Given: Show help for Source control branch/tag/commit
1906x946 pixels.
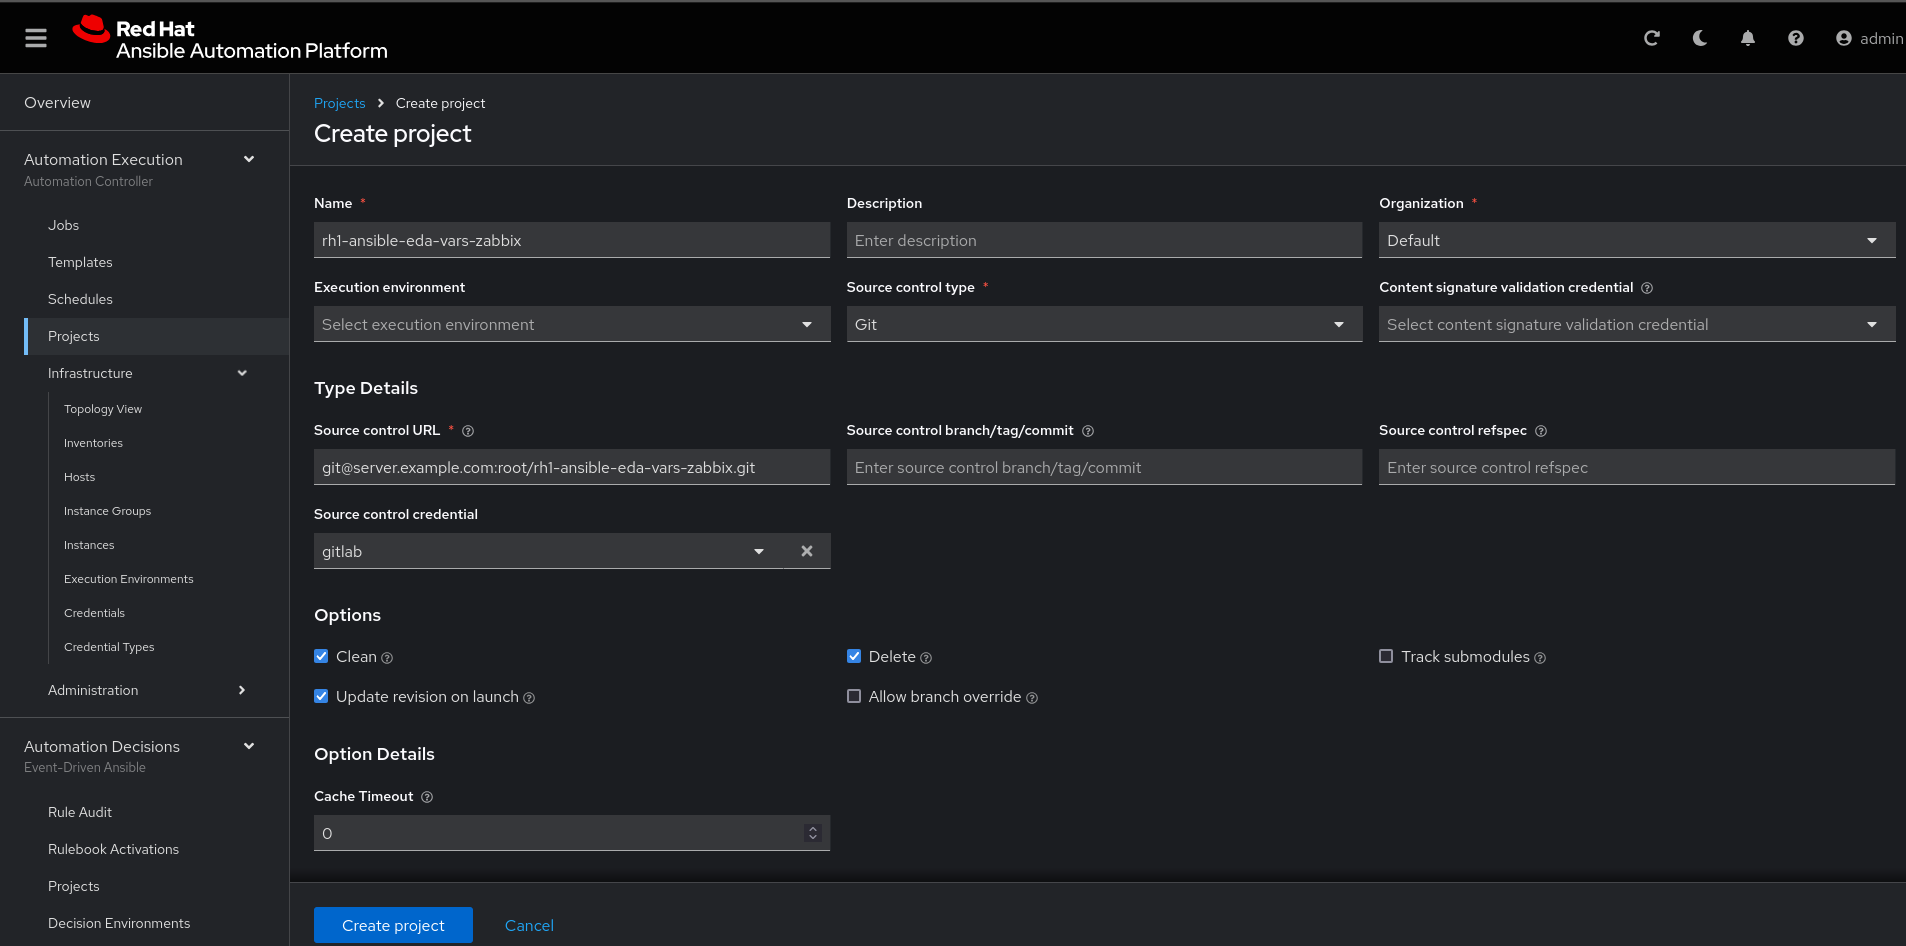Looking at the screenshot, I should [1088, 431].
